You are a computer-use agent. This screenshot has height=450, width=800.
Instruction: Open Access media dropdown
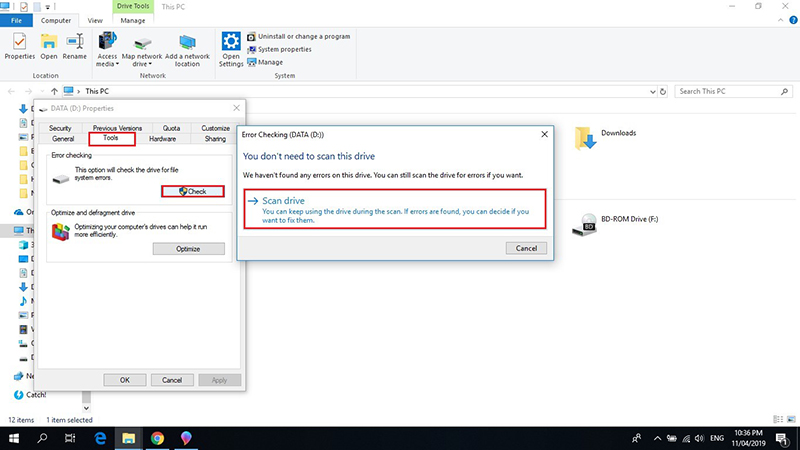(107, 49)
